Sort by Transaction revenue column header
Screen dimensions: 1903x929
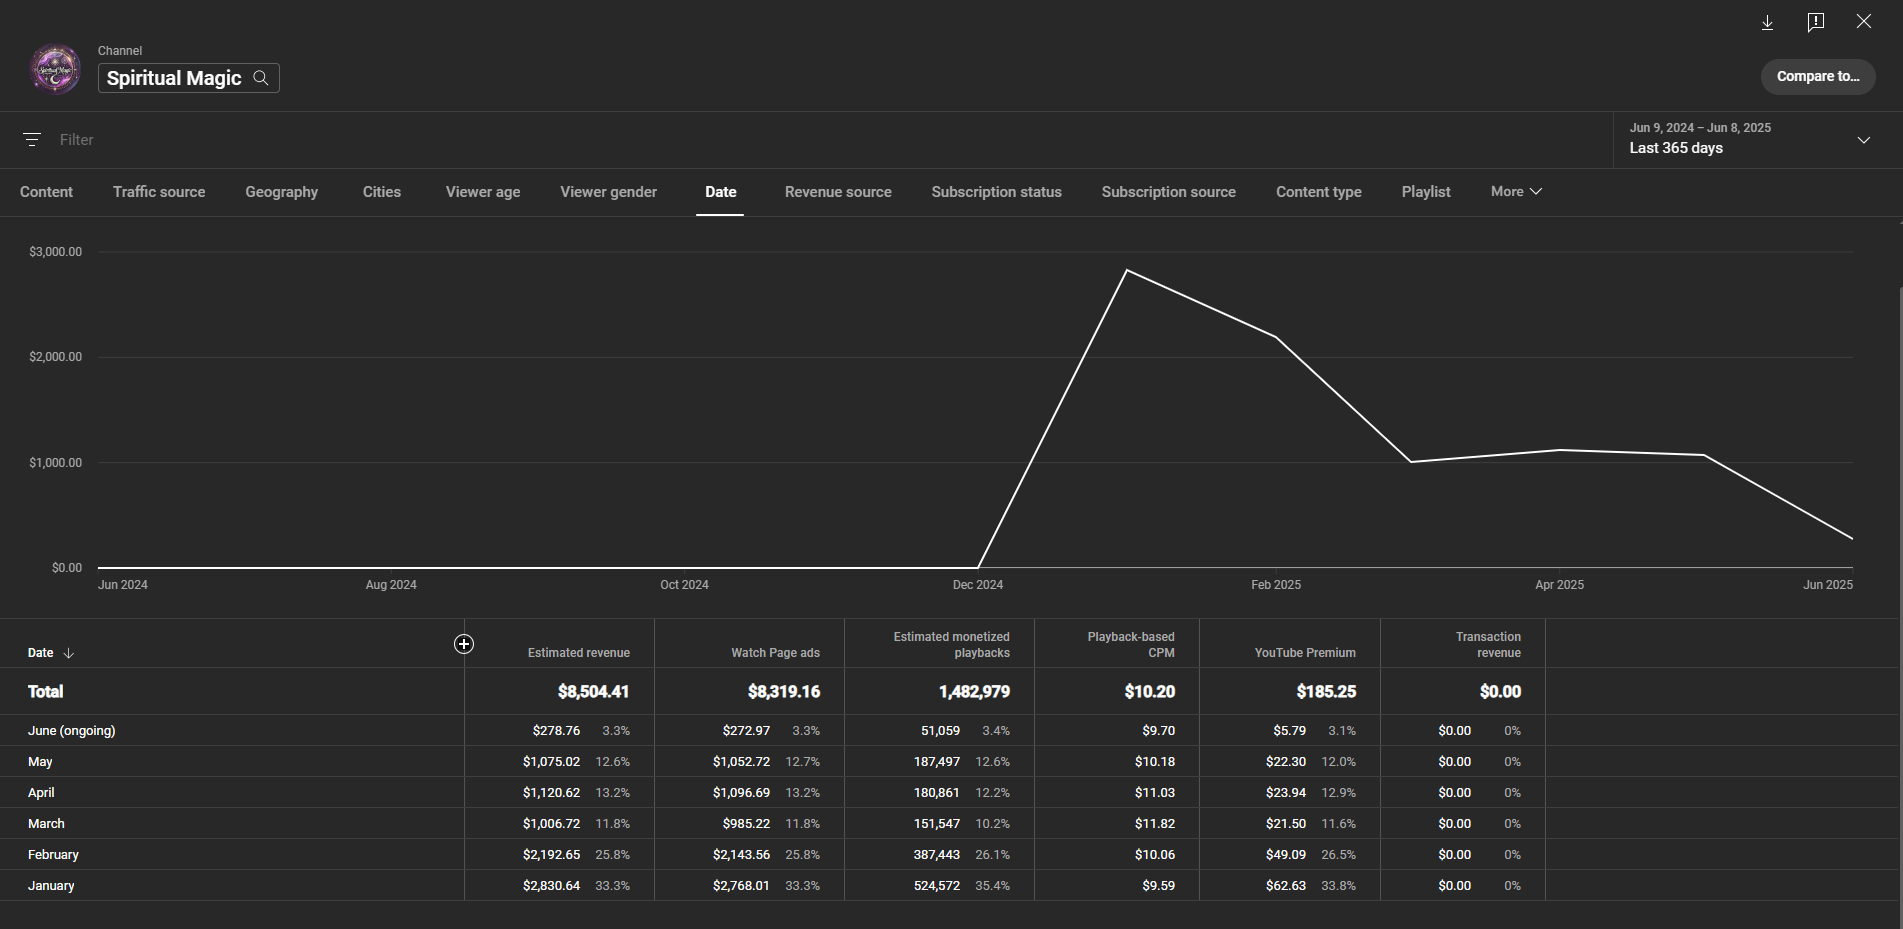tap(1488, 645)
